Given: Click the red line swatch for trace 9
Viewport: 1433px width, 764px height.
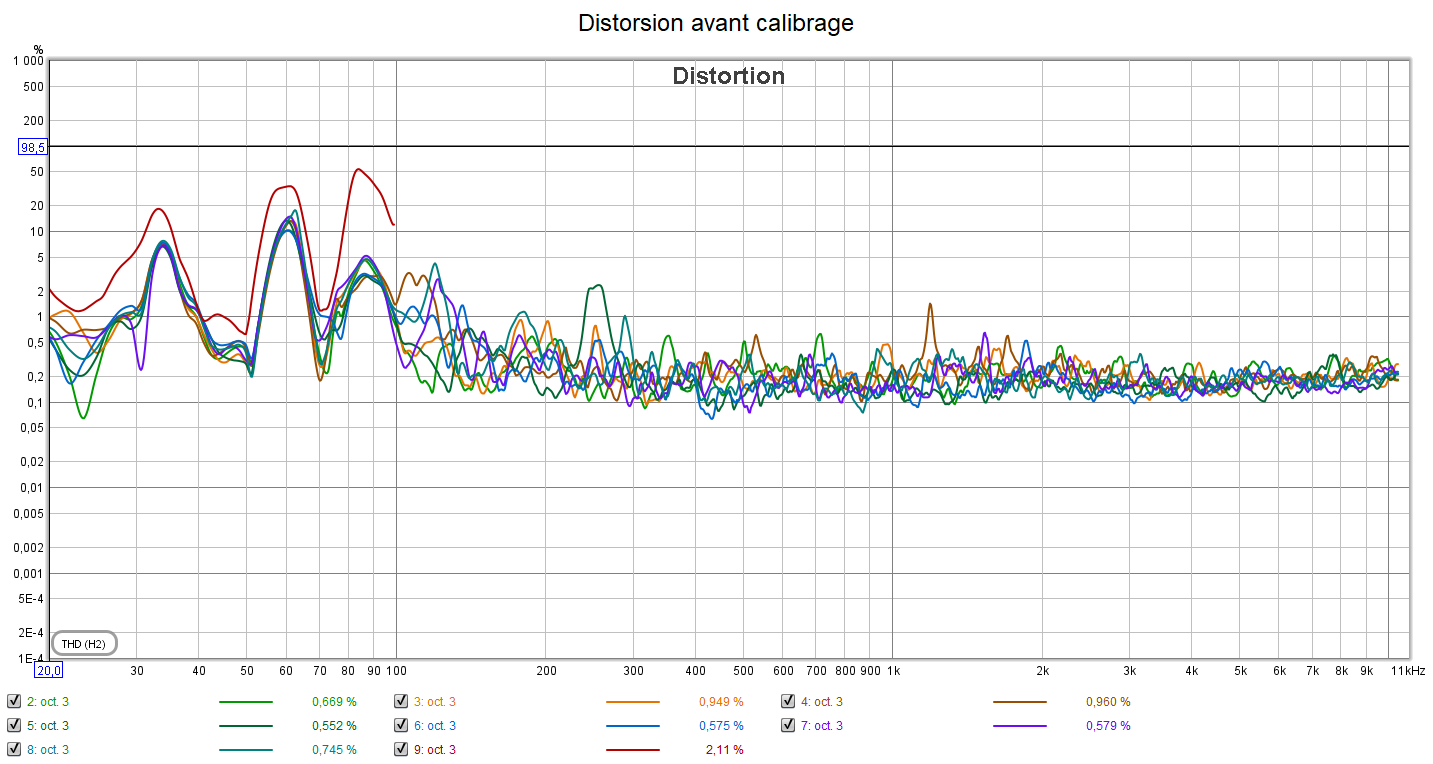Looking at the screenshot, I should (632, 749).
